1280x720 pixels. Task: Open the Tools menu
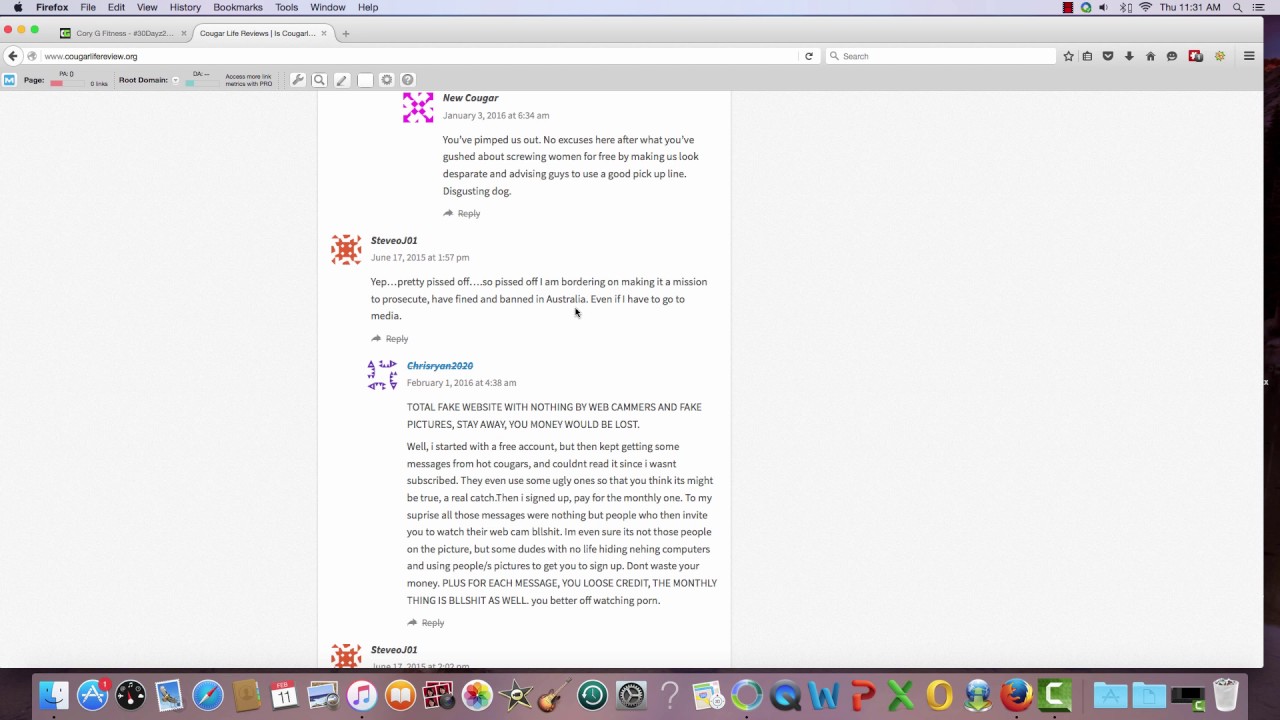click(286, 7)
